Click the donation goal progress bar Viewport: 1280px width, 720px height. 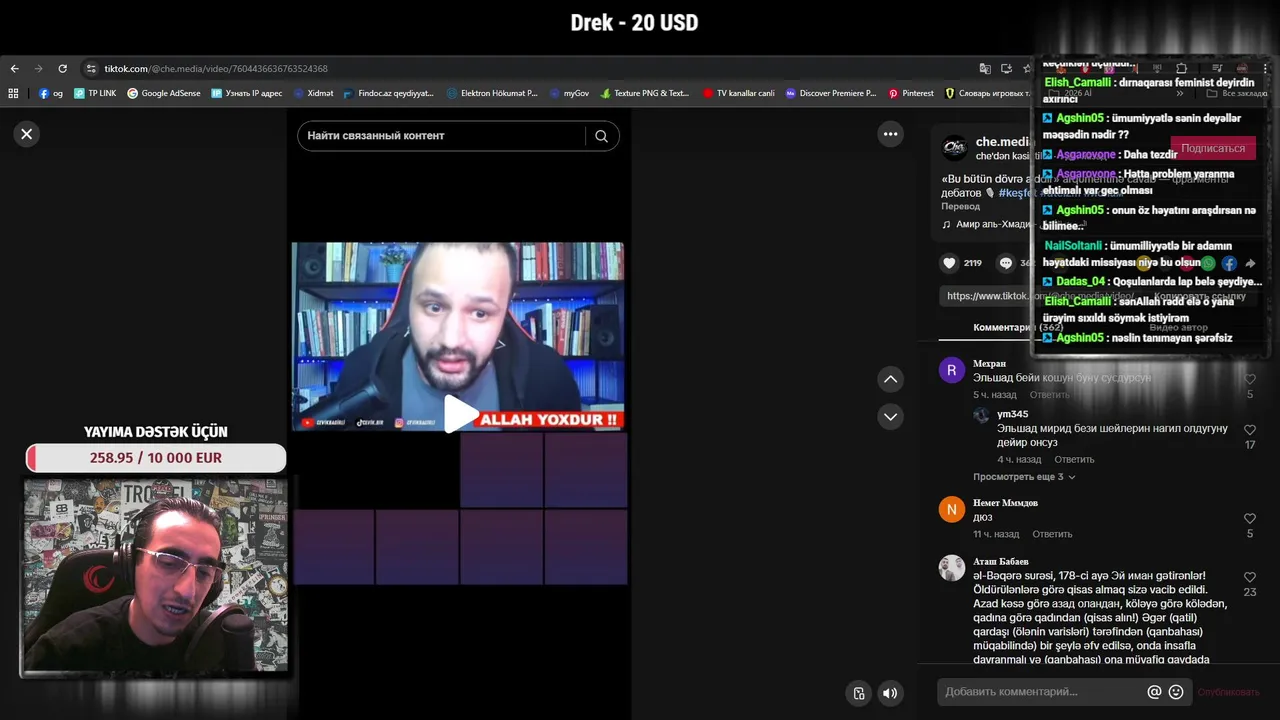coord(156,458)
